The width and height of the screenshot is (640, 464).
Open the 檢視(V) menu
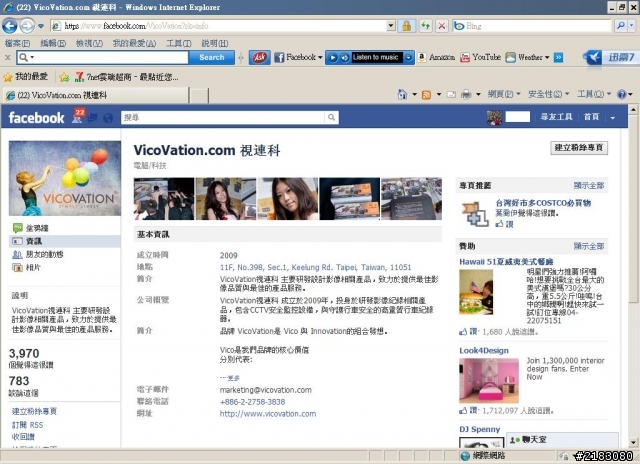89,43
